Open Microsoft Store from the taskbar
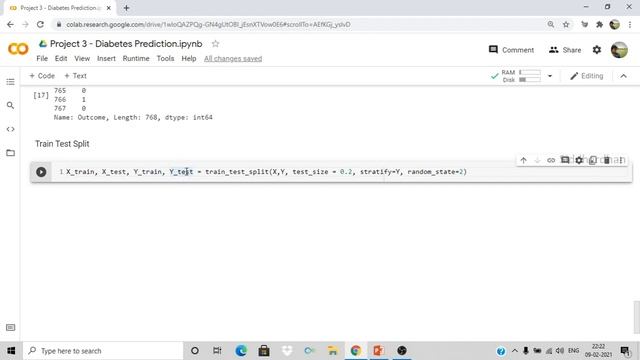640x360 pixels. tap(264, 351)
